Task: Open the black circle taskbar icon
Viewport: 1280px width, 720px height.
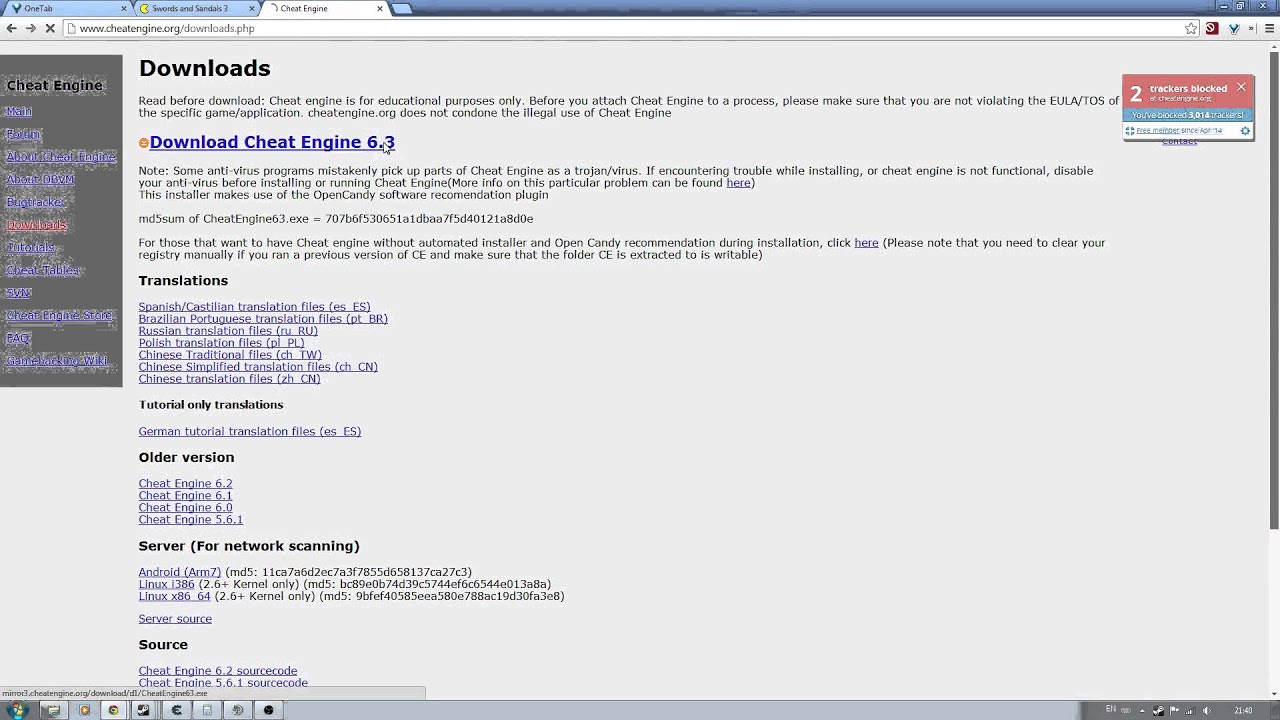Action: [268, 710]
